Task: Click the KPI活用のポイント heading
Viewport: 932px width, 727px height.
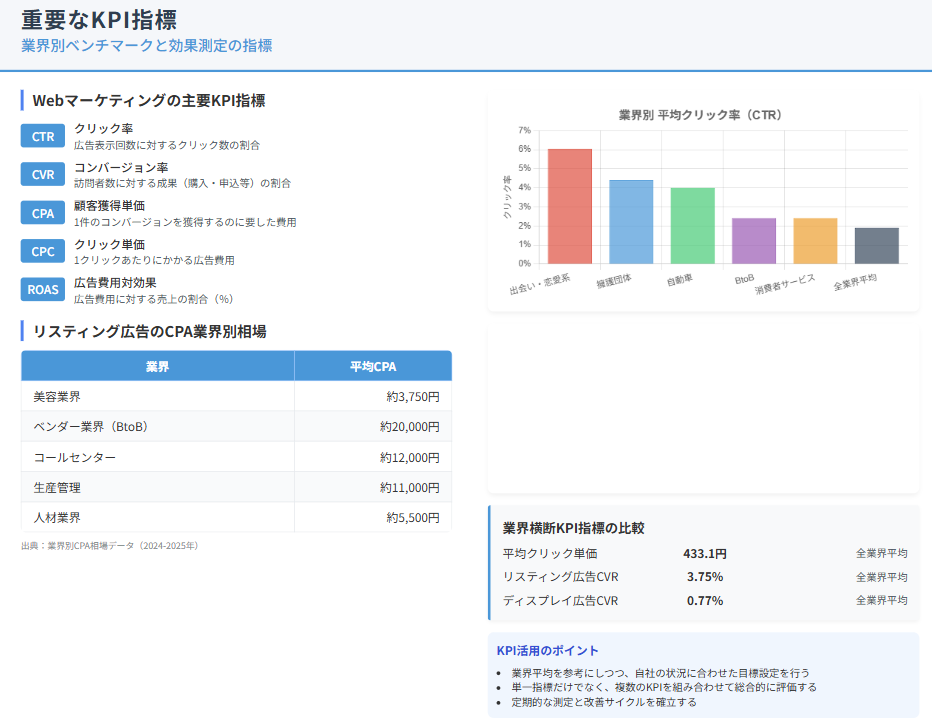Action: (547, 651)
